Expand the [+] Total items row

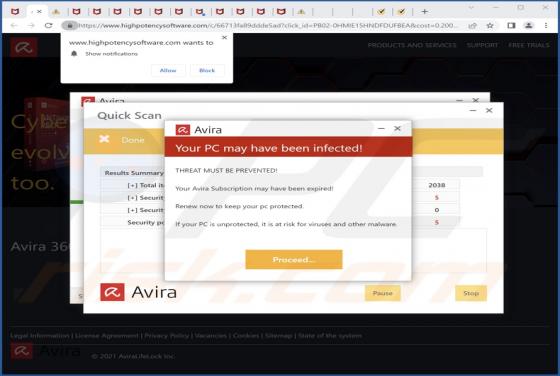point(145,185)
